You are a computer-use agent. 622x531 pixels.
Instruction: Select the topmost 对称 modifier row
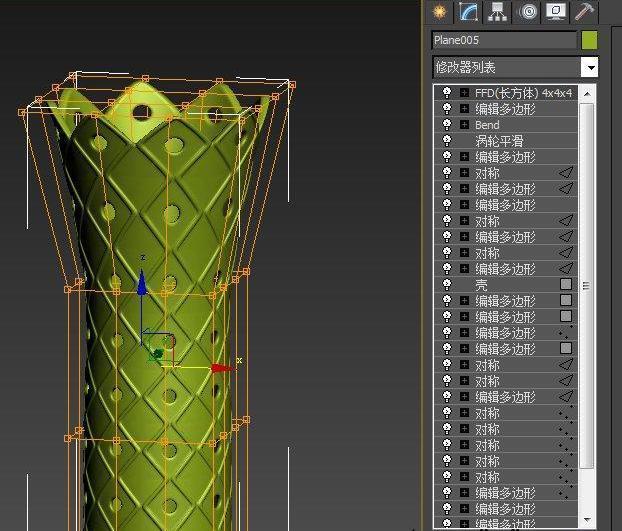[x=506, y=173]
